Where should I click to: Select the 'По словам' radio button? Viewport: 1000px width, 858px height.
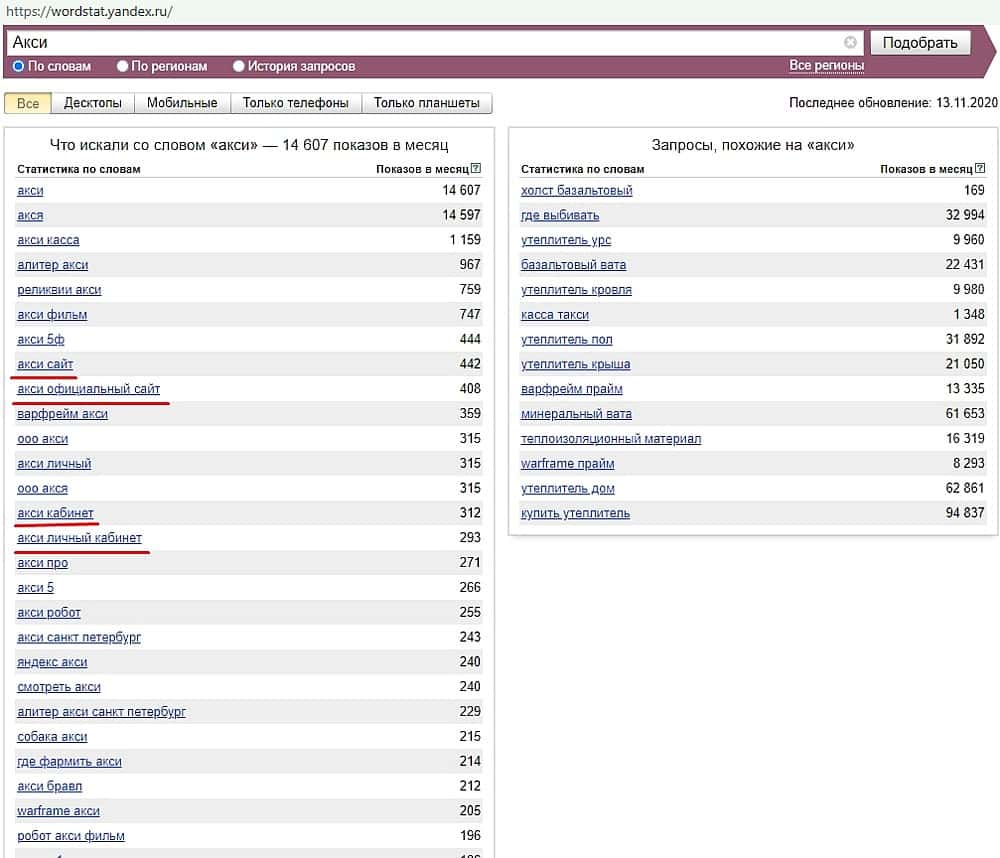[19, 66]
